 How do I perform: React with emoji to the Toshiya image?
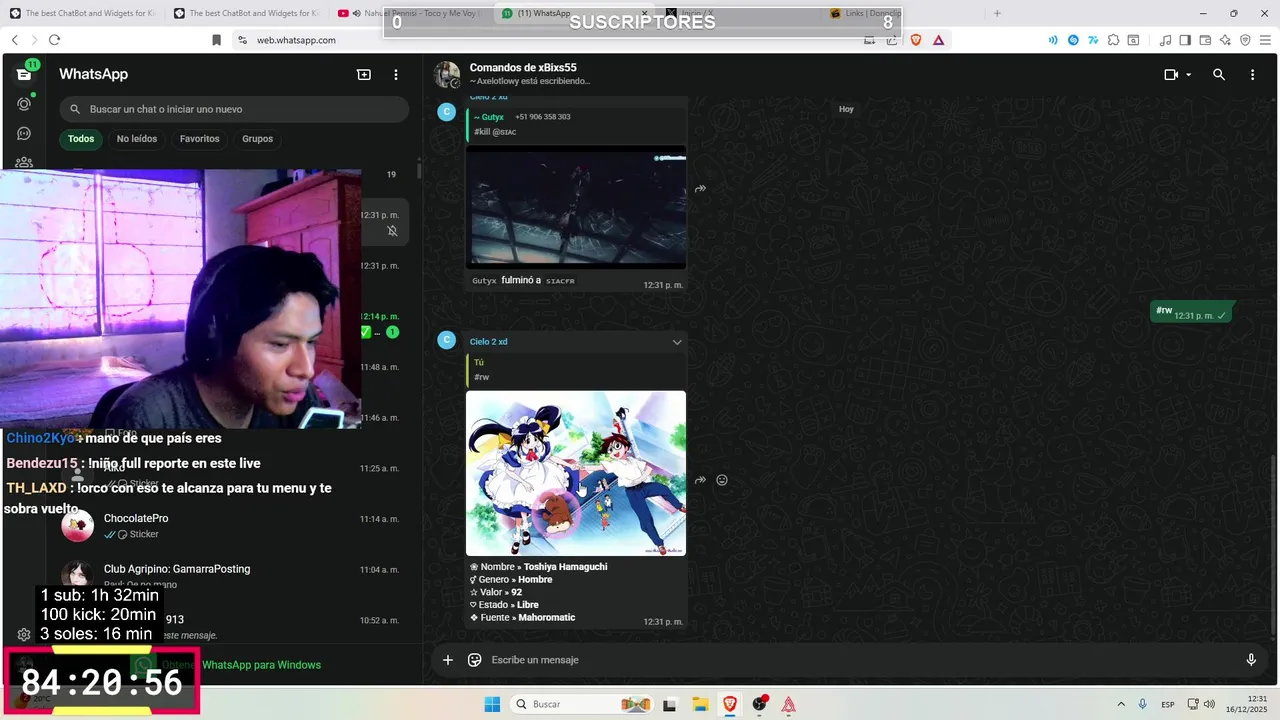722,480
